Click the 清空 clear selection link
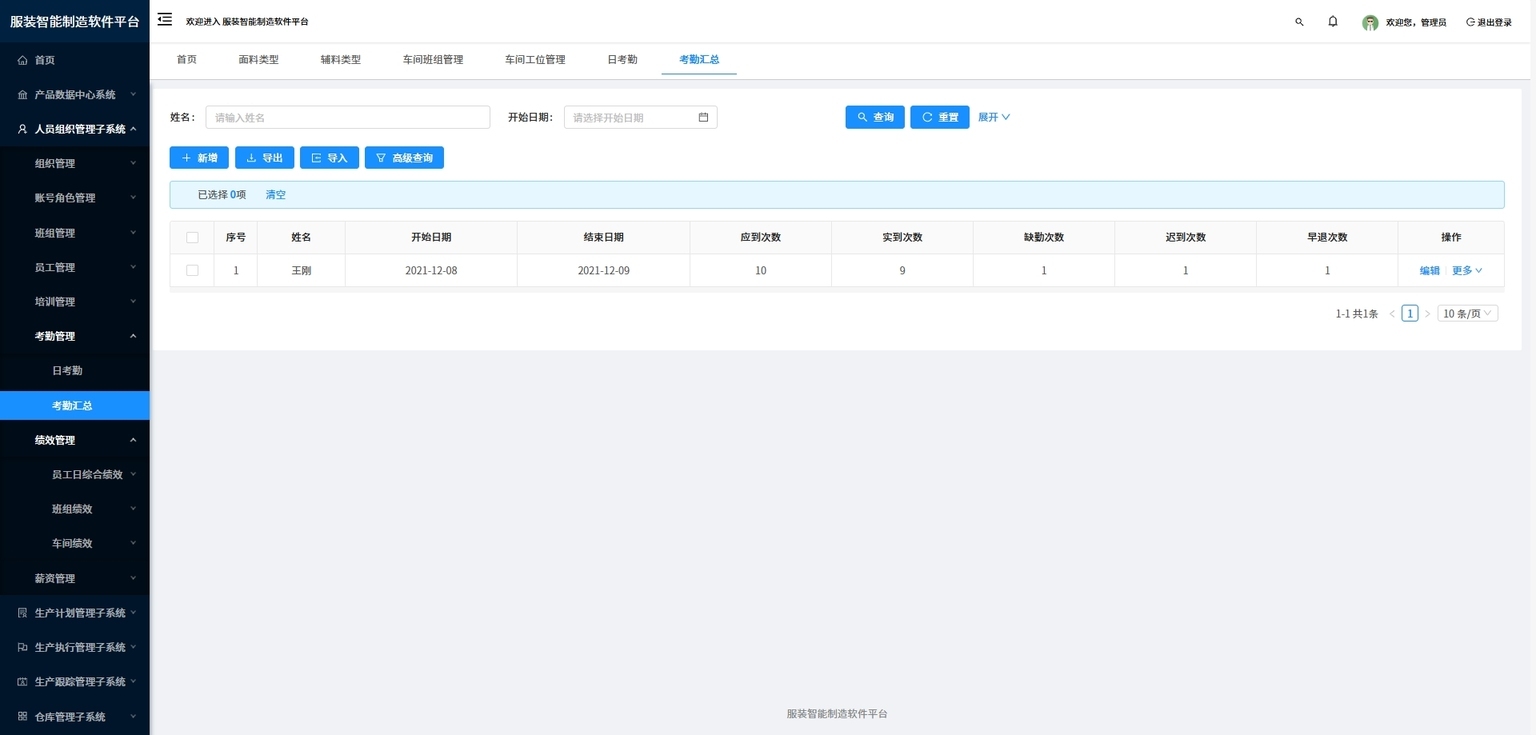The height and width of the screenshot is (735, 1536). (x=276, y=195)
